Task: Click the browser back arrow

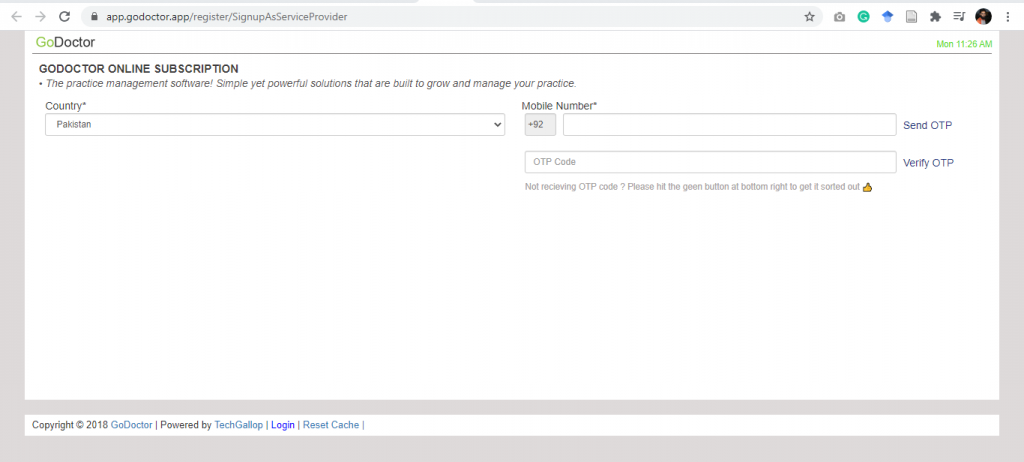Action: coord(16,16)
